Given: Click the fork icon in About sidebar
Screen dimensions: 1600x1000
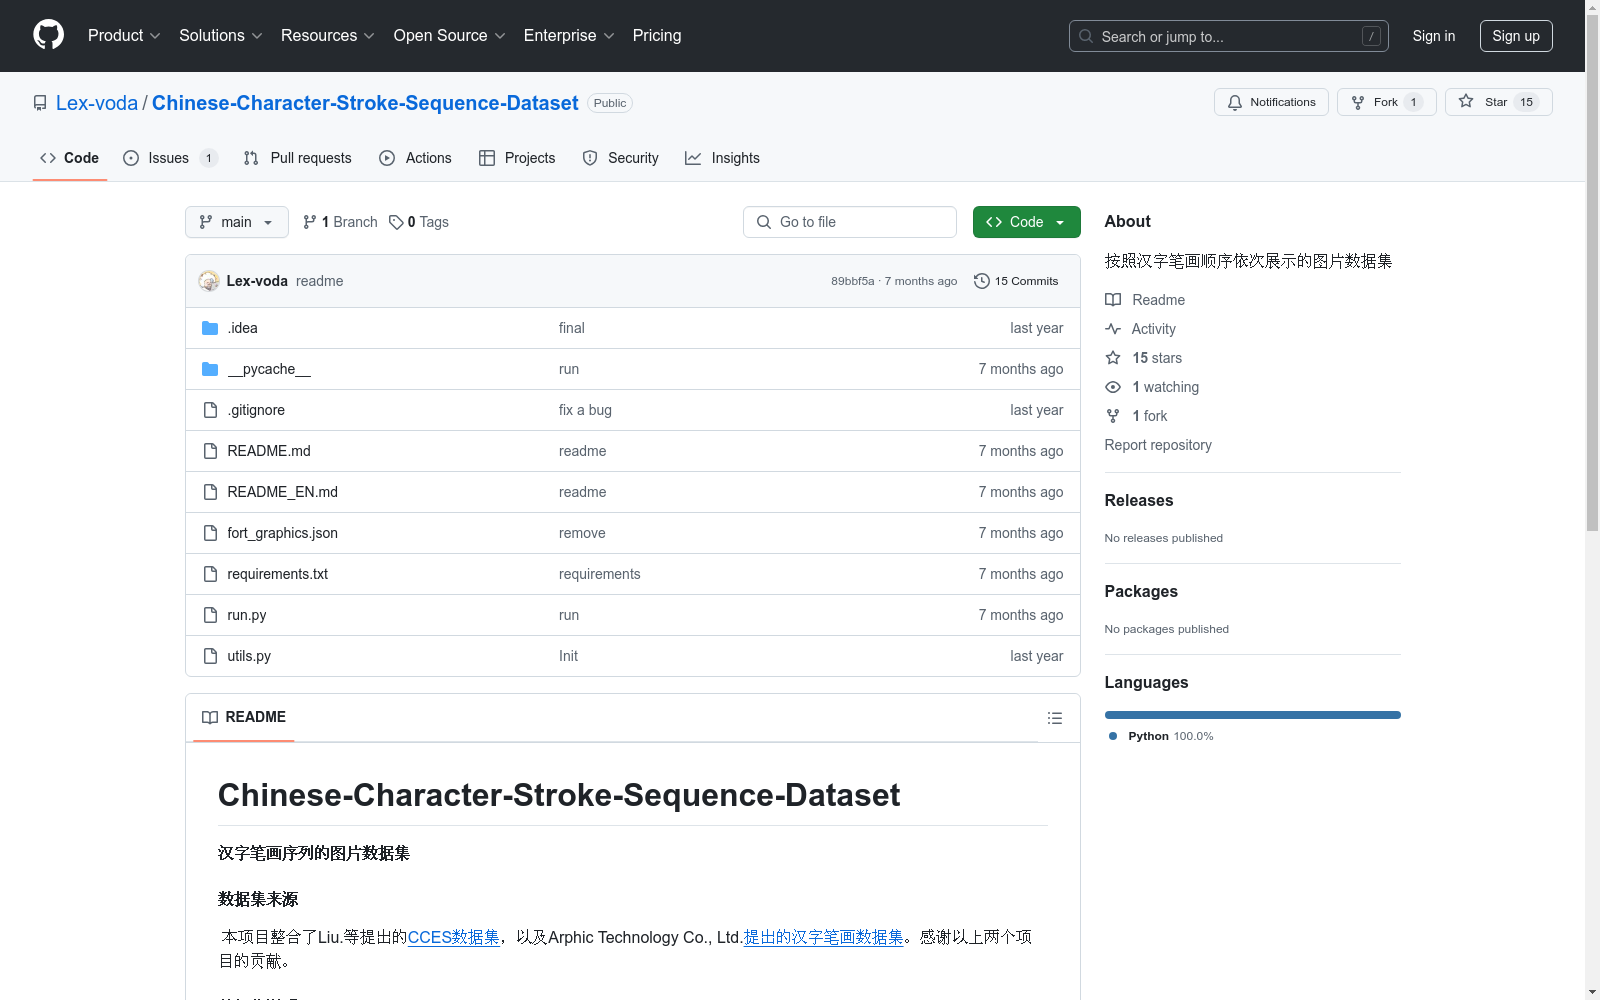Looking at the screenshot, I should (x=1113, y=416).
